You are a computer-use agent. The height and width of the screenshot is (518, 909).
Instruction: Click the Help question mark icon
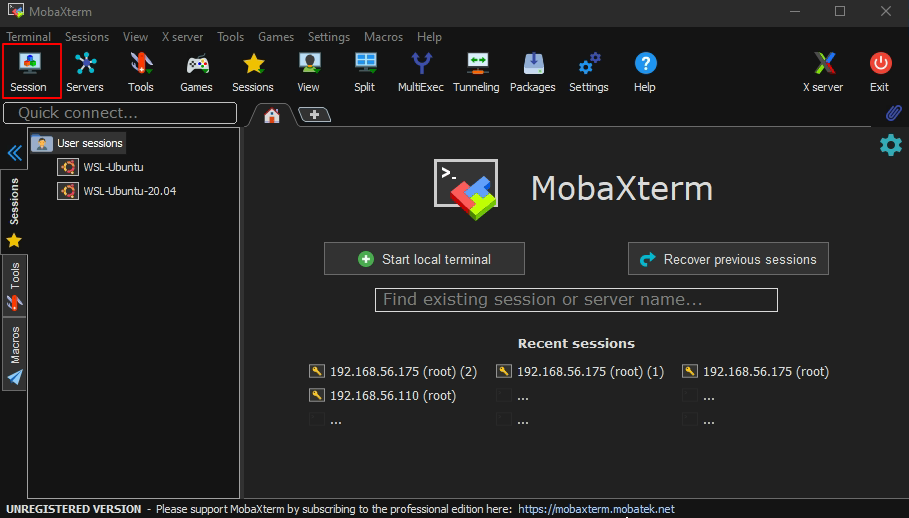645,71
